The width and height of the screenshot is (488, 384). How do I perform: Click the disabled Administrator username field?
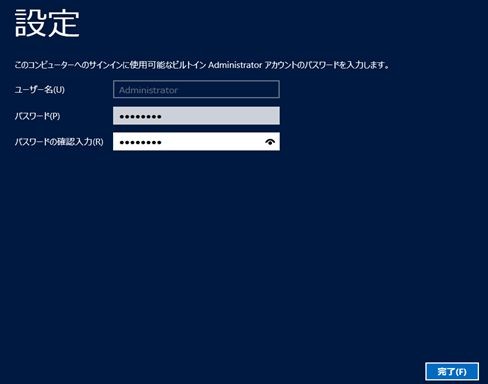tap(196, 89)
